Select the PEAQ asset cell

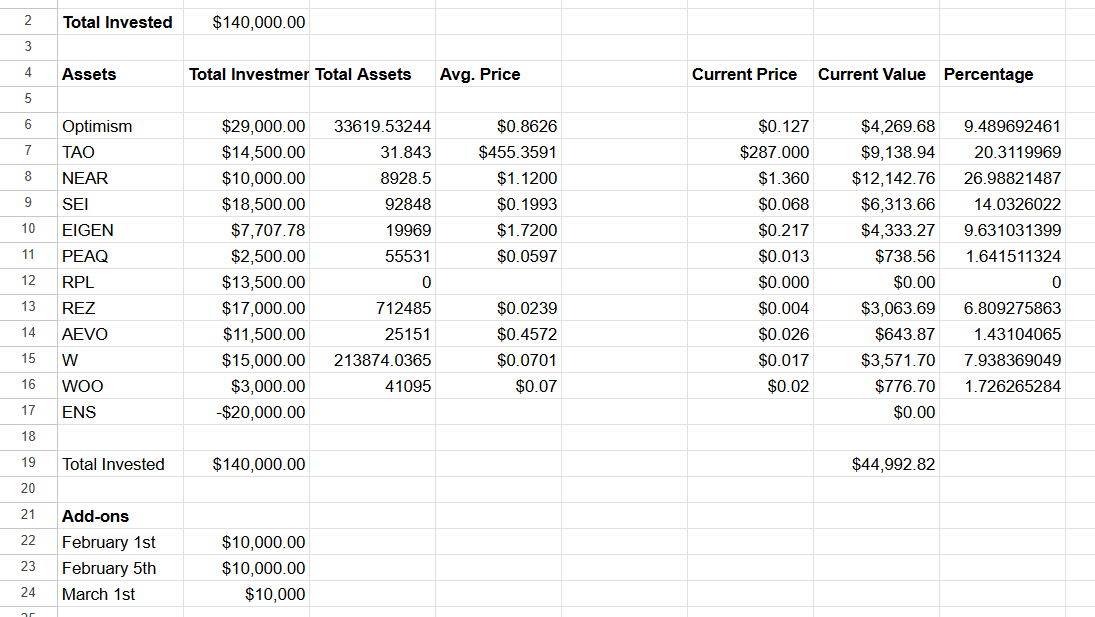[120, 256]
